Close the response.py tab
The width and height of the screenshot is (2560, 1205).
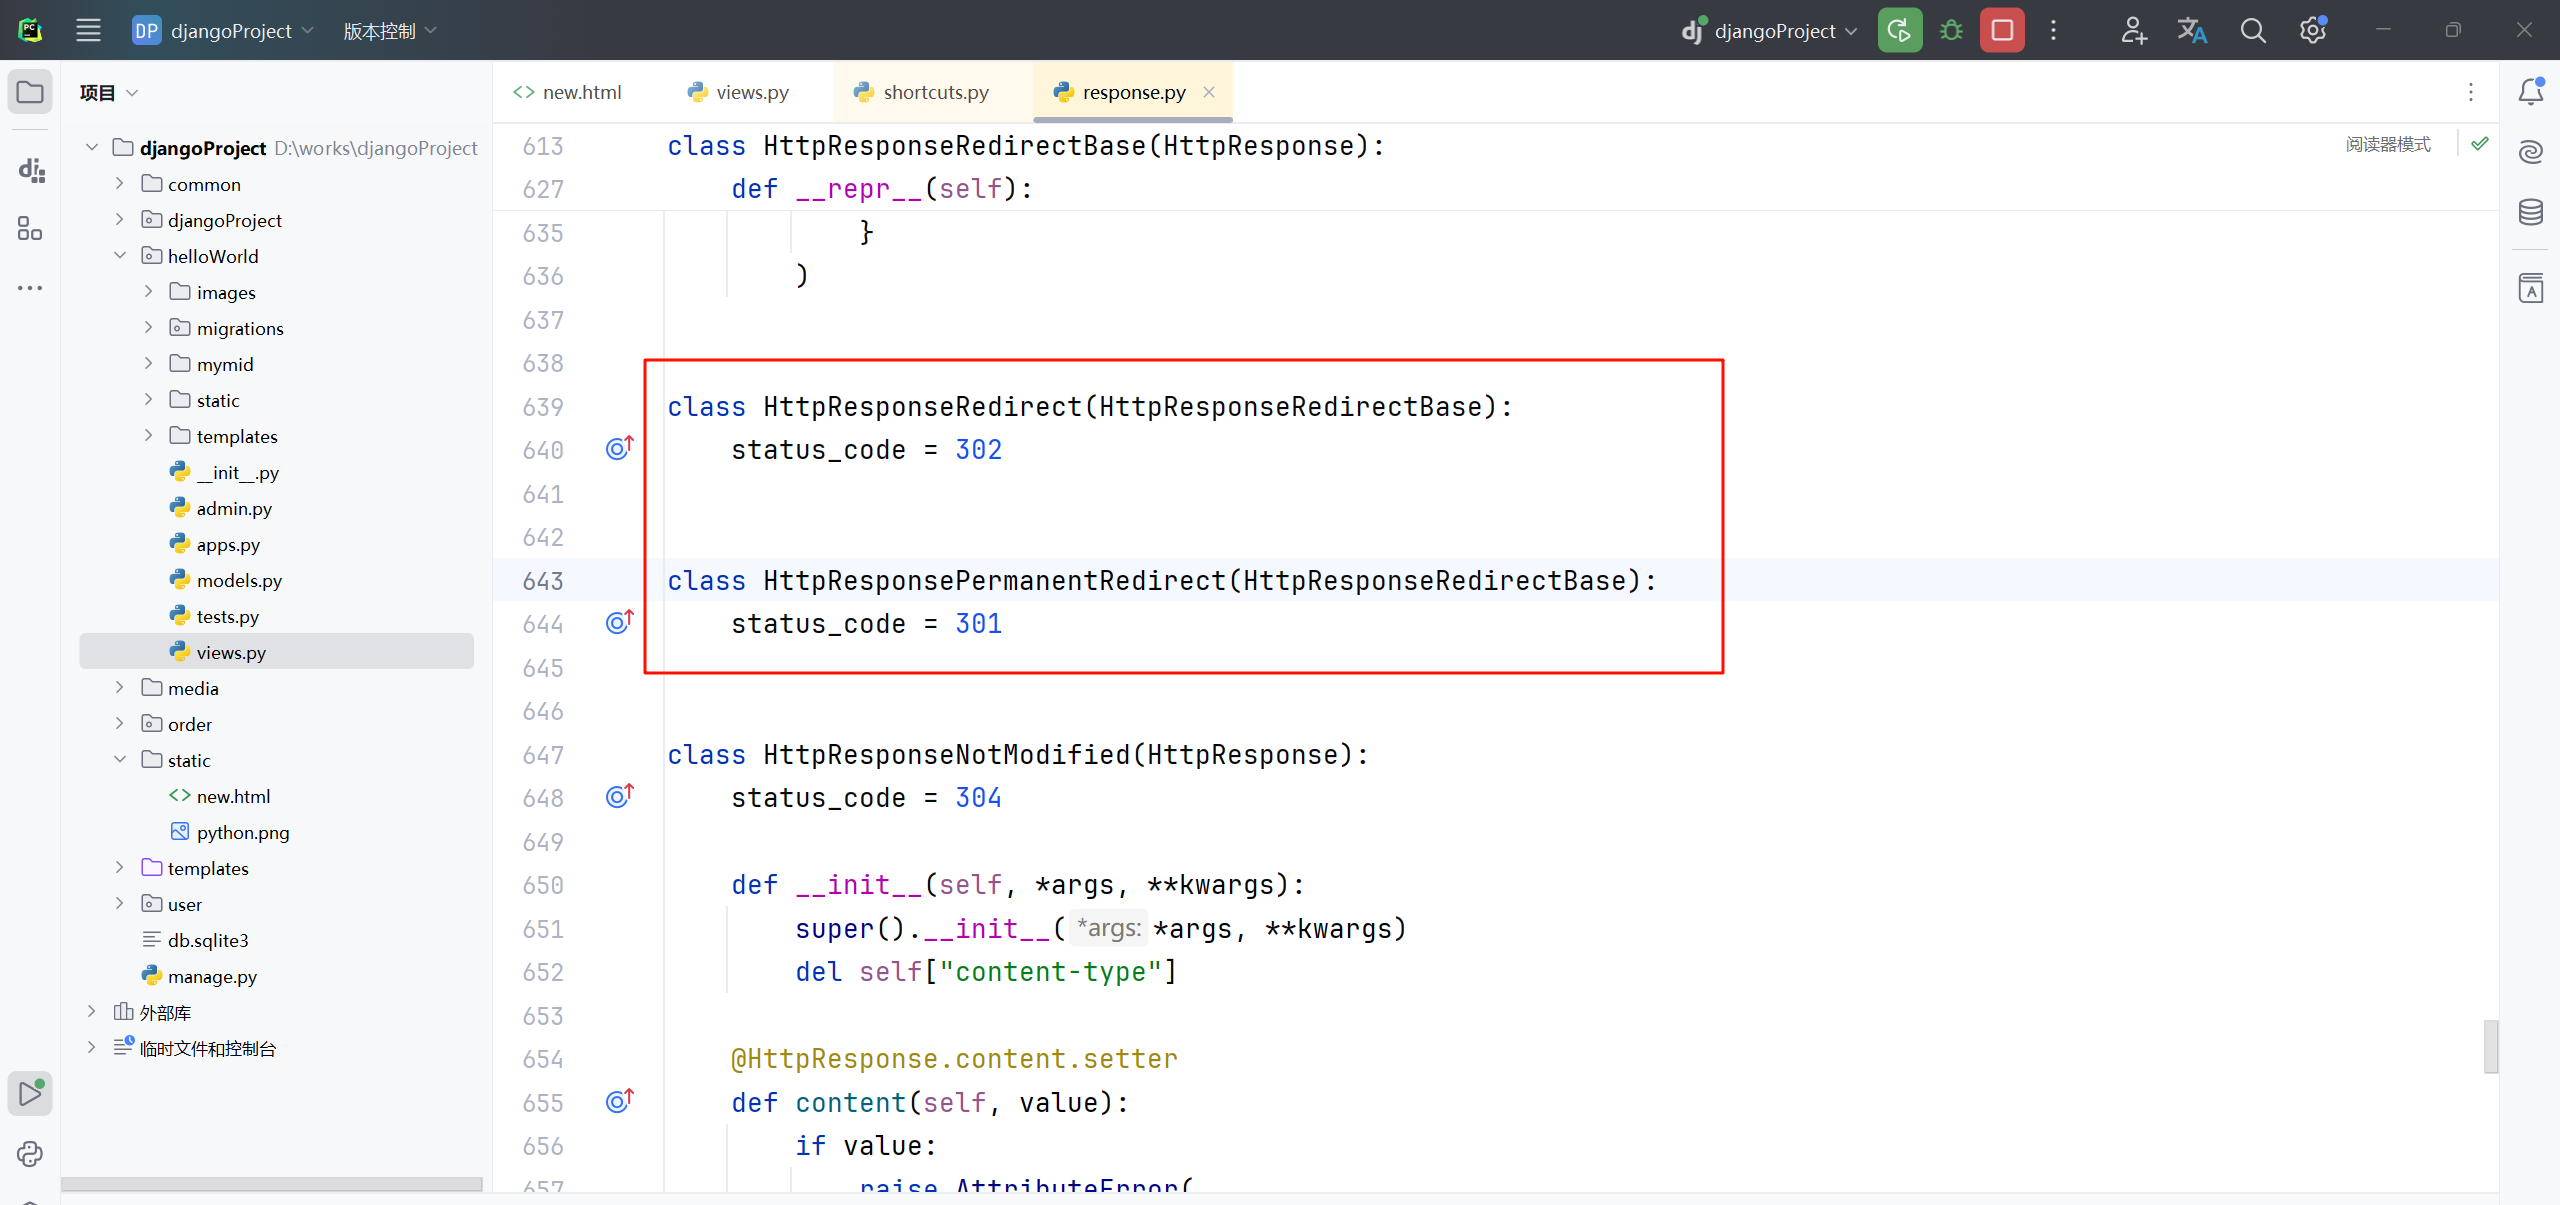[x=1209, y=92]
